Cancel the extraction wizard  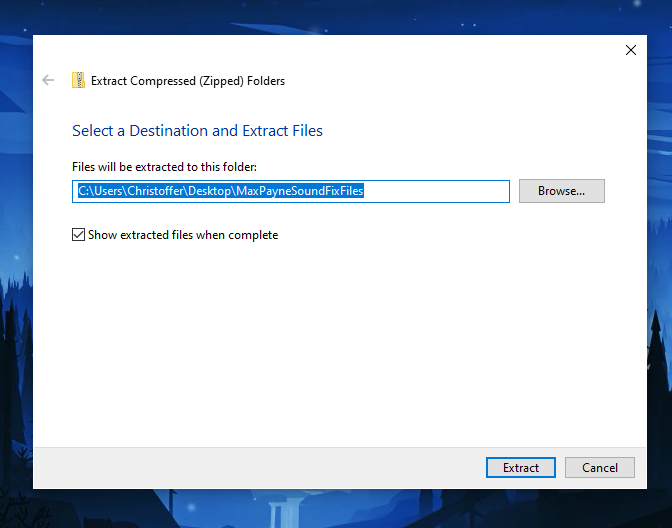click(599, 467)
